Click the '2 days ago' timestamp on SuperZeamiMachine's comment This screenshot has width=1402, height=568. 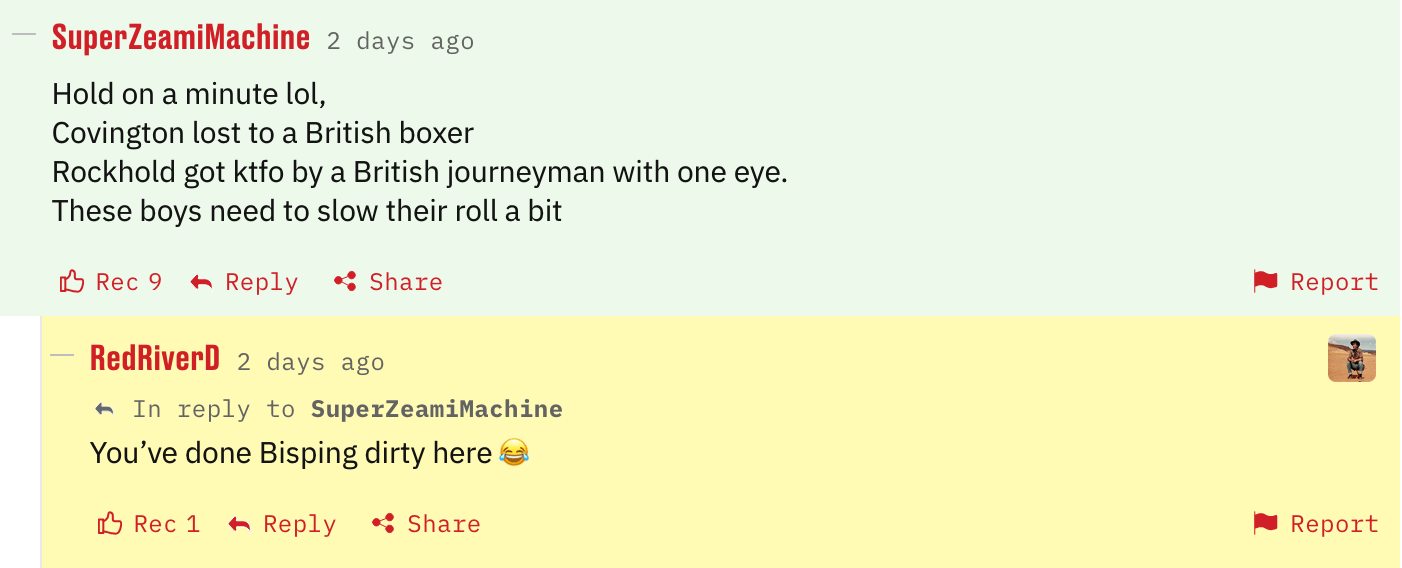click(400, 42)
